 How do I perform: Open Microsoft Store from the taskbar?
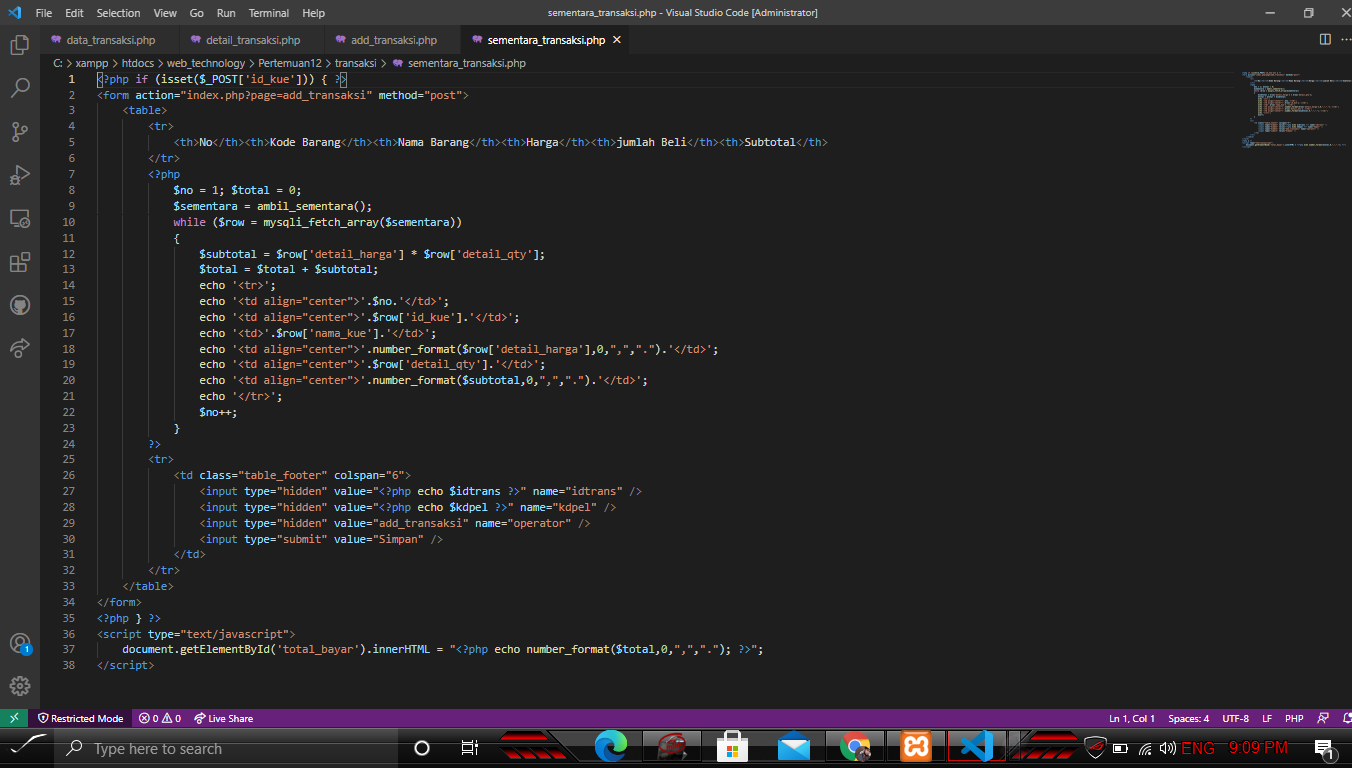point(733,747)
